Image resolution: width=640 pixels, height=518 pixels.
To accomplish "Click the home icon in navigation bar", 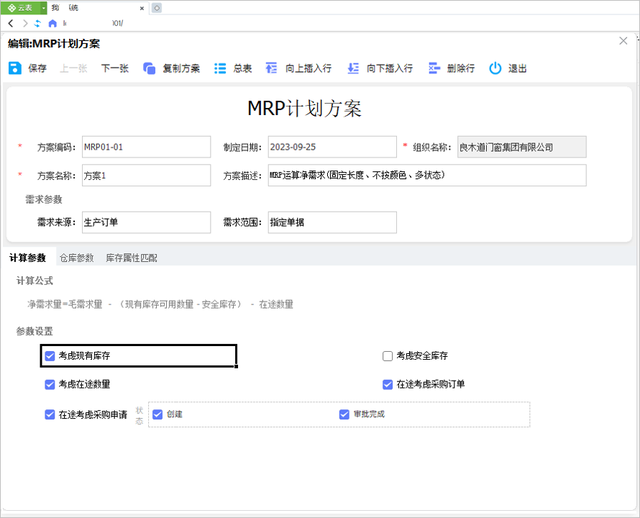I will (52, 23).
